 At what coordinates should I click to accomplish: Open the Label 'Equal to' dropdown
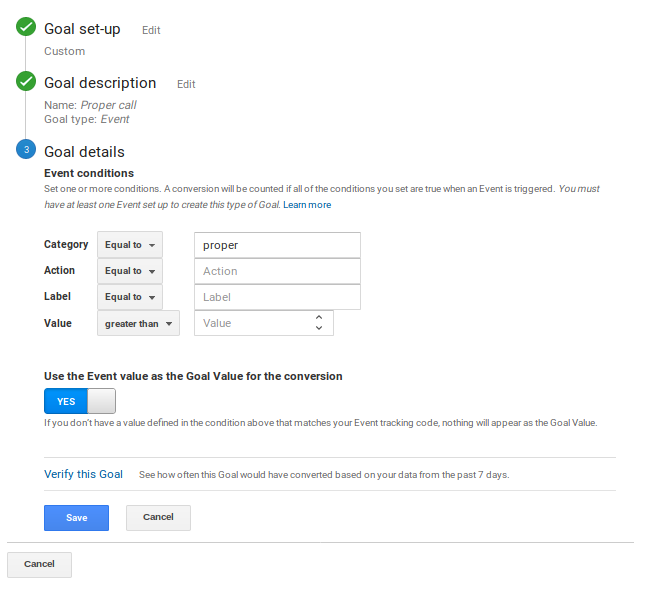point(130,297)
